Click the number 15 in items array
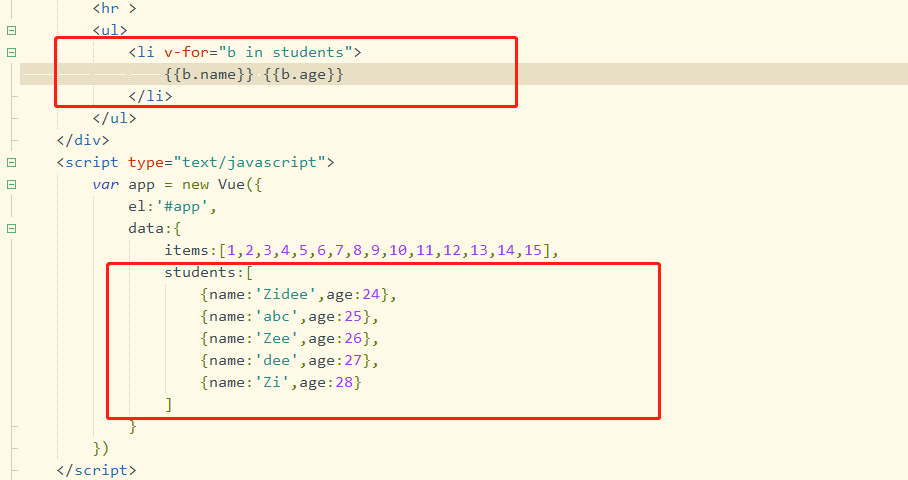 (533, 251)
